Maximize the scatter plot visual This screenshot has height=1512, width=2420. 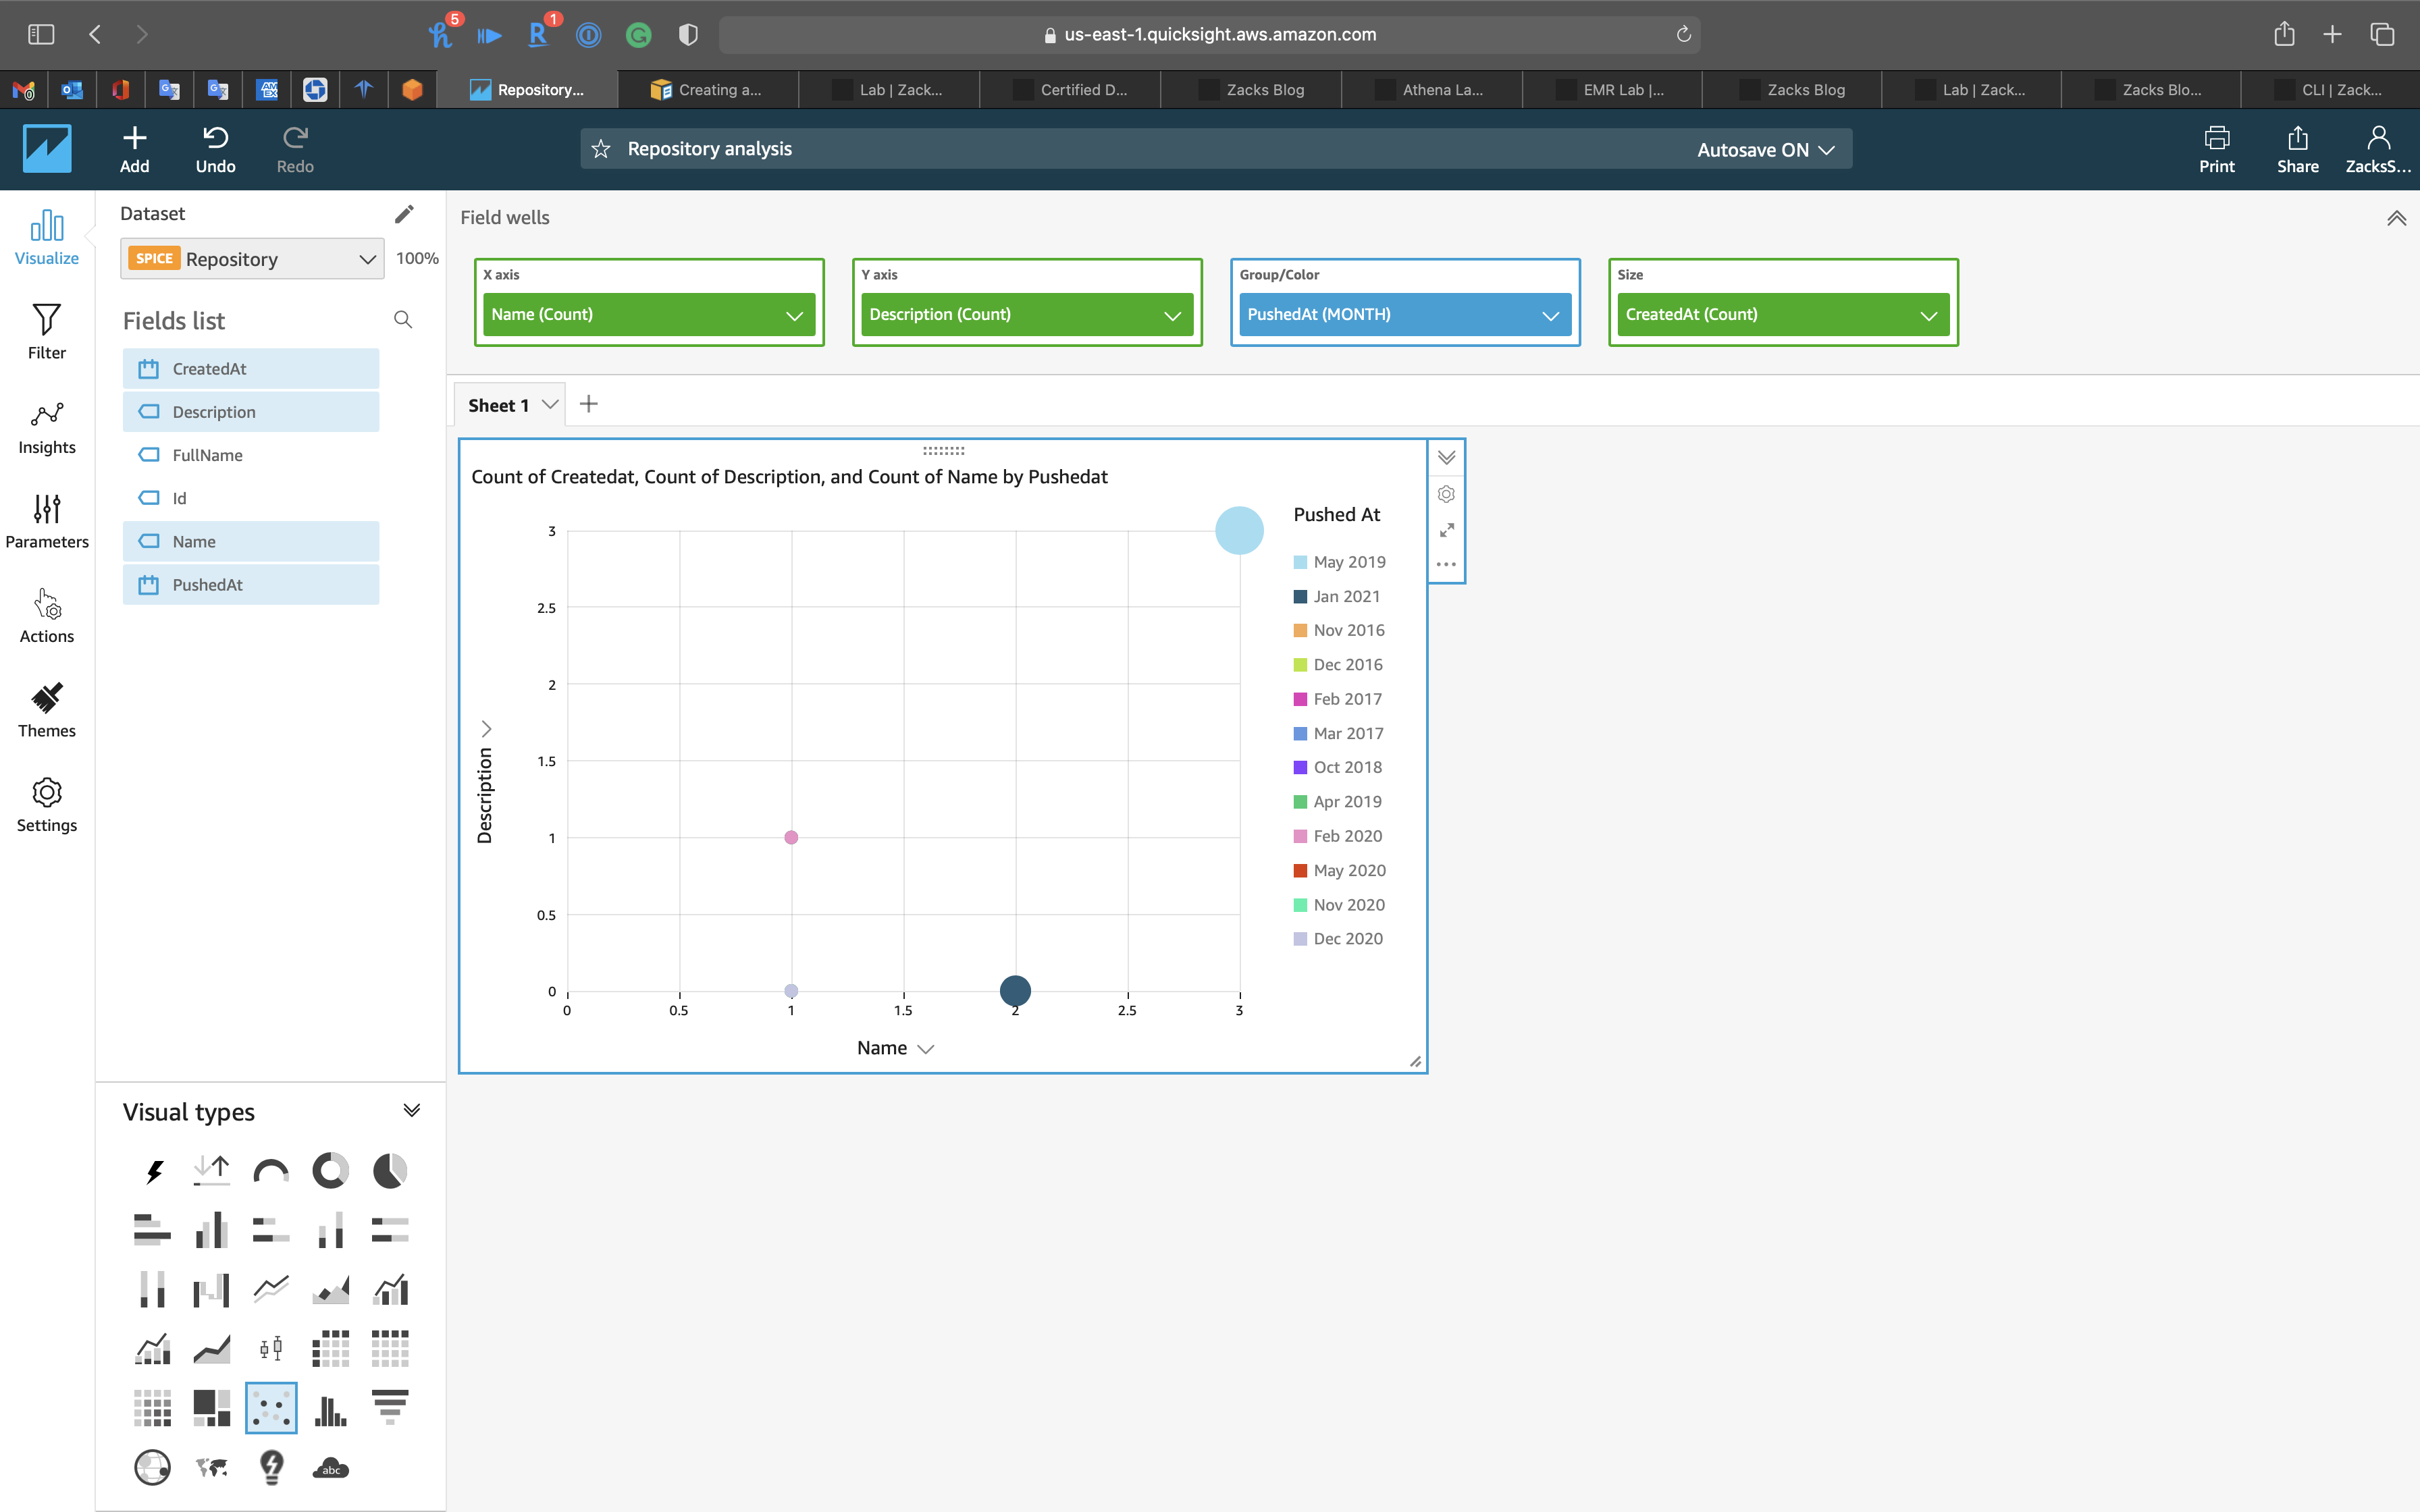[x=1446, y=530]
